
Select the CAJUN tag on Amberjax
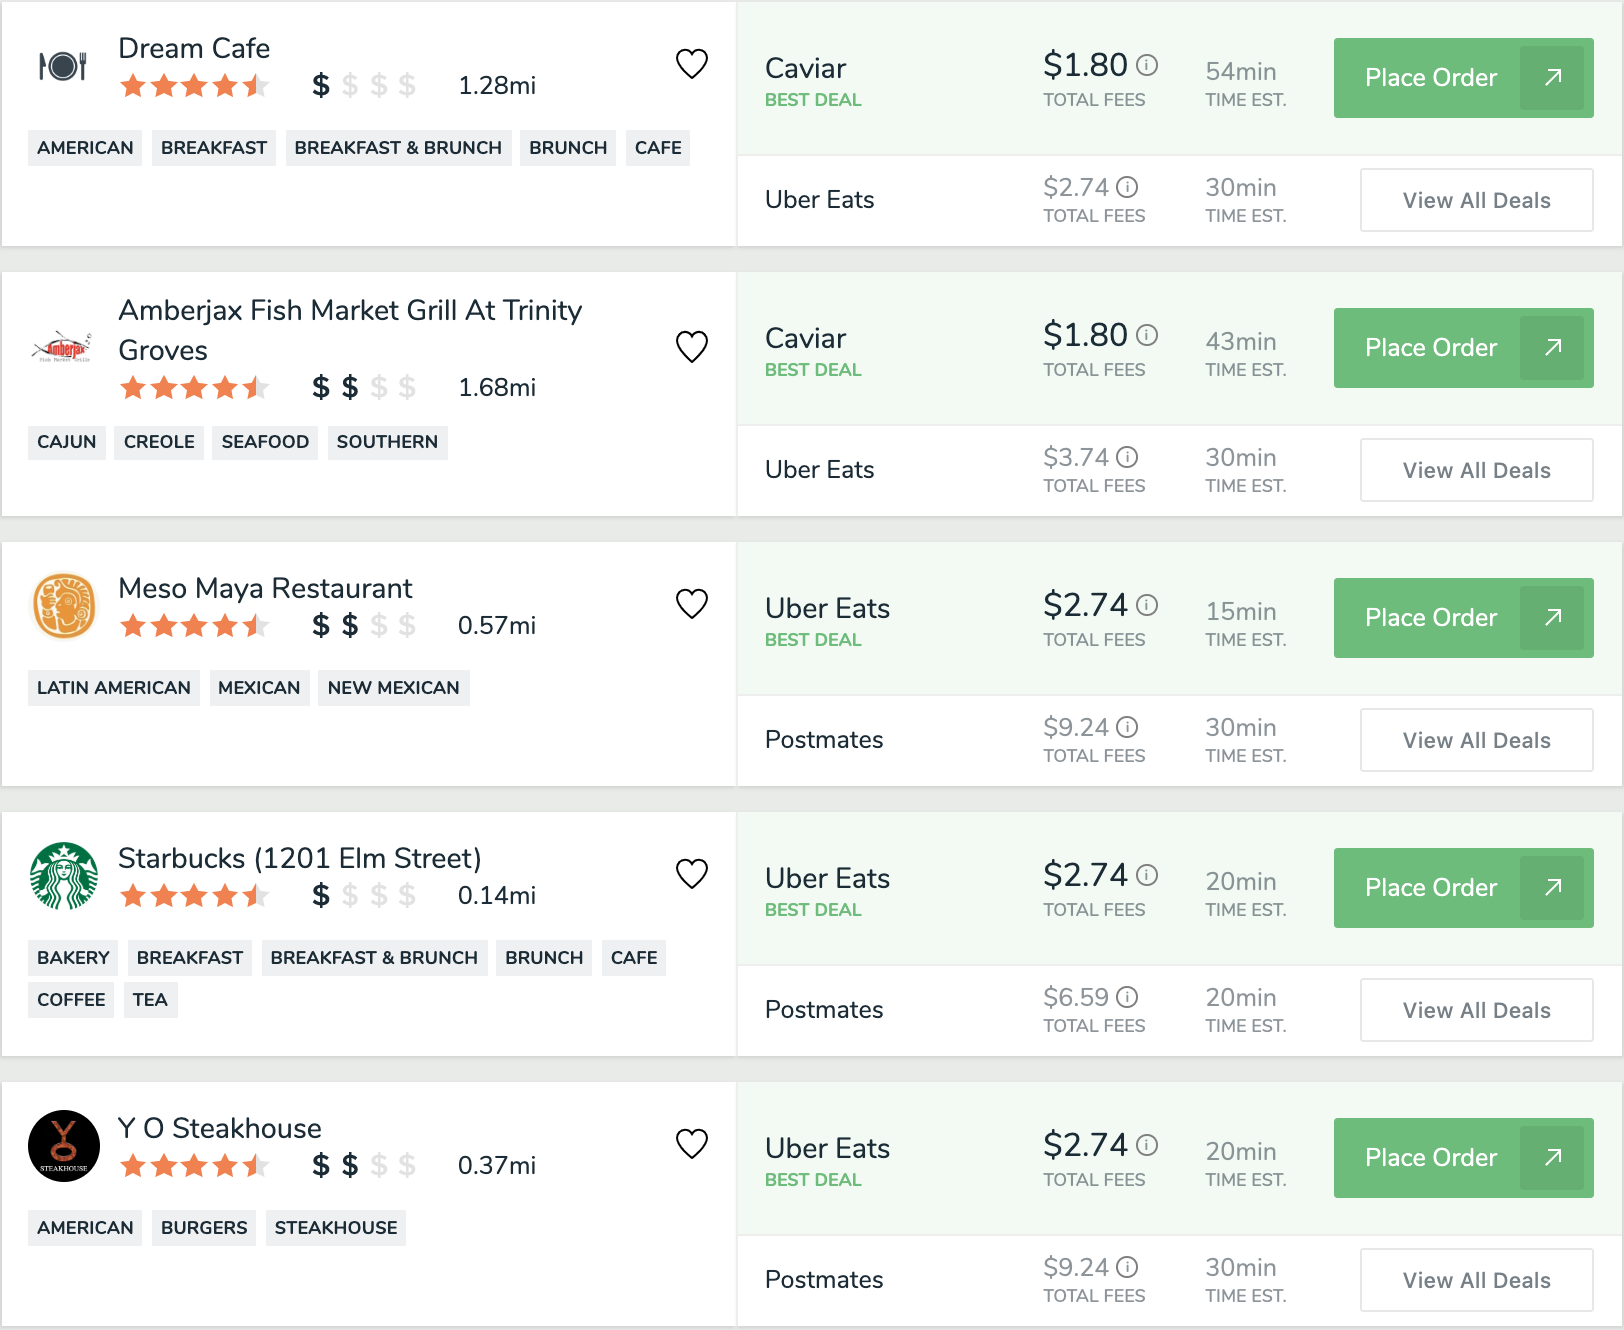(x=67, y=442)
